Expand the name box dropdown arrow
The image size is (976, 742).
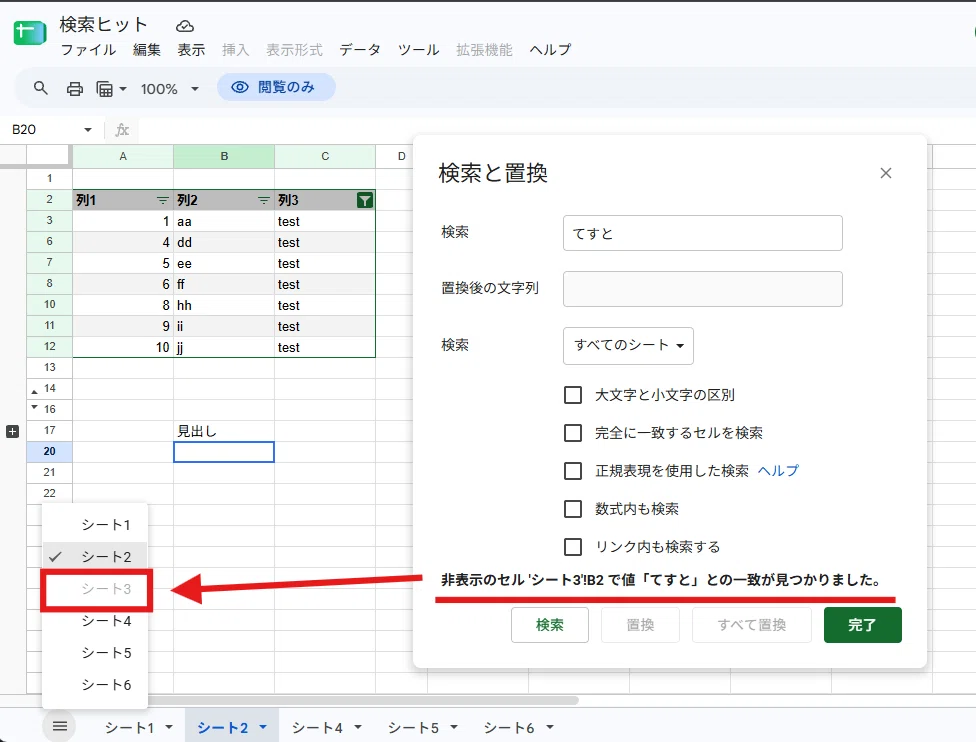point(88,130)
